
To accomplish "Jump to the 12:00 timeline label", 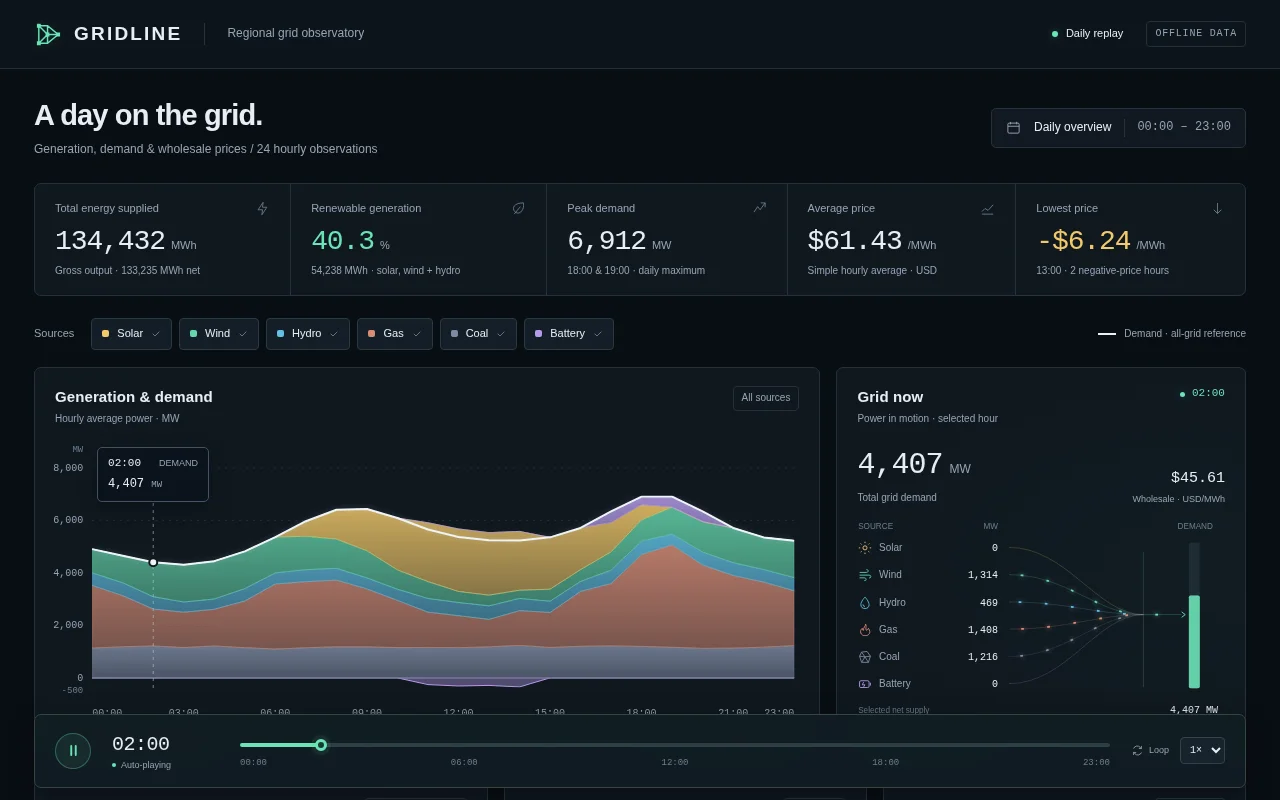I will [x=675, y=763].
